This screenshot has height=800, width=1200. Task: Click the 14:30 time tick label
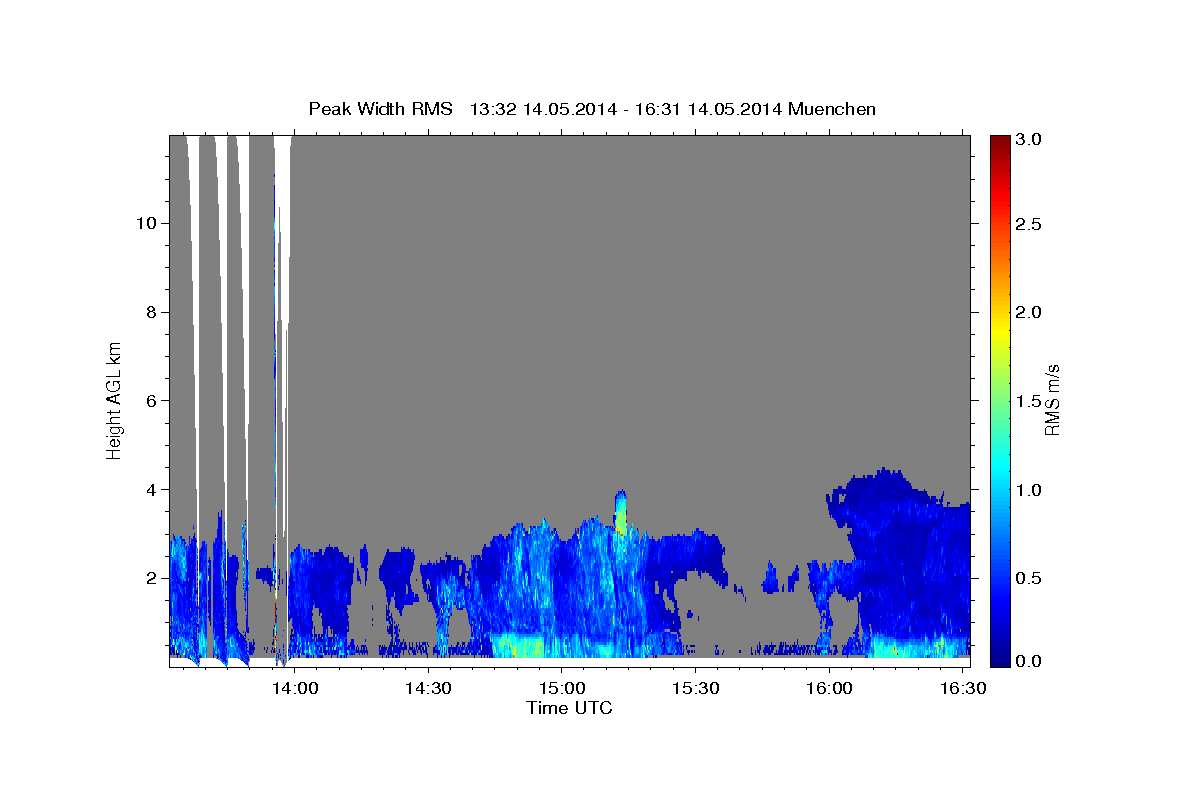click(429, 689)
